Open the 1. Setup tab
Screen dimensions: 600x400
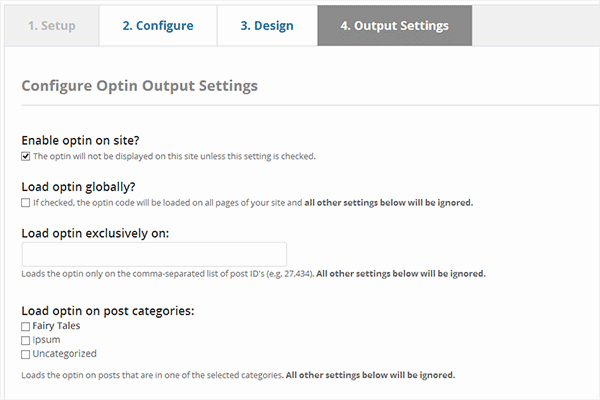(52, 26)
